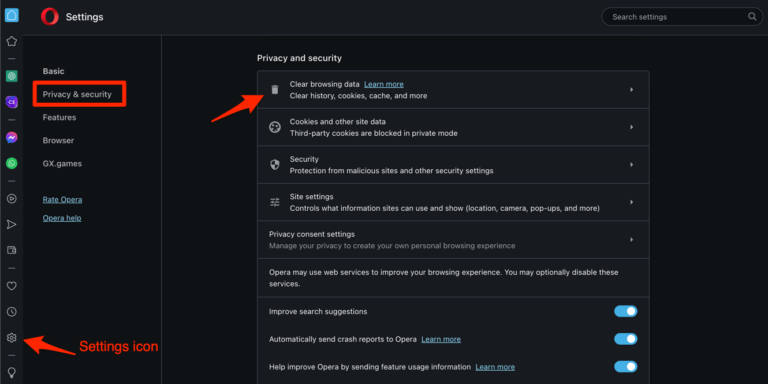768x384 pixels.
Task: Expand Cookies and other site data arrow
Action: [x=631, y=127]
